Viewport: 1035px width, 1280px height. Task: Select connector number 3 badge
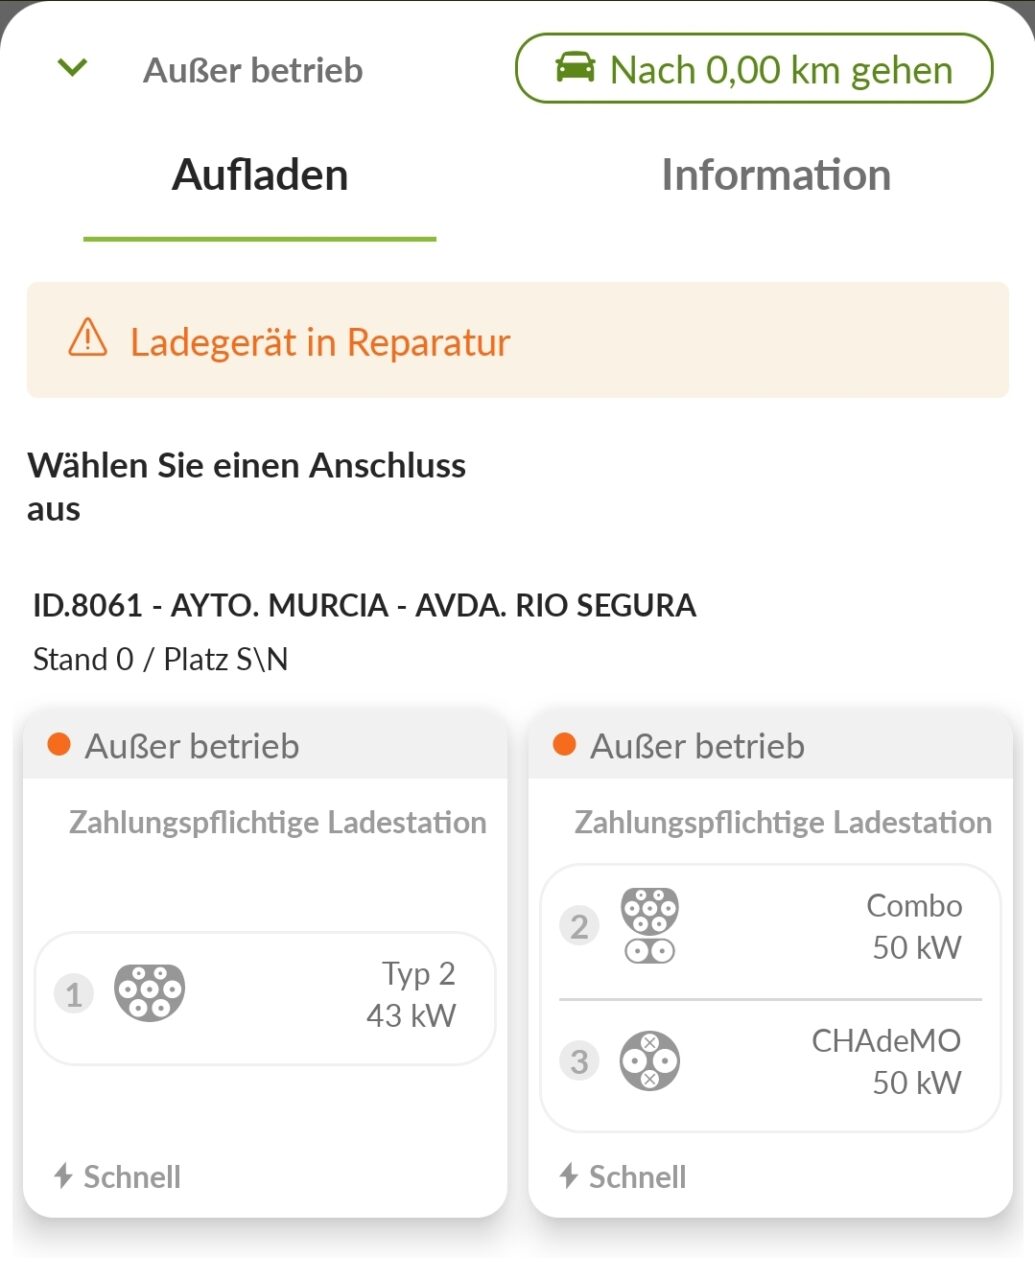579,1061
